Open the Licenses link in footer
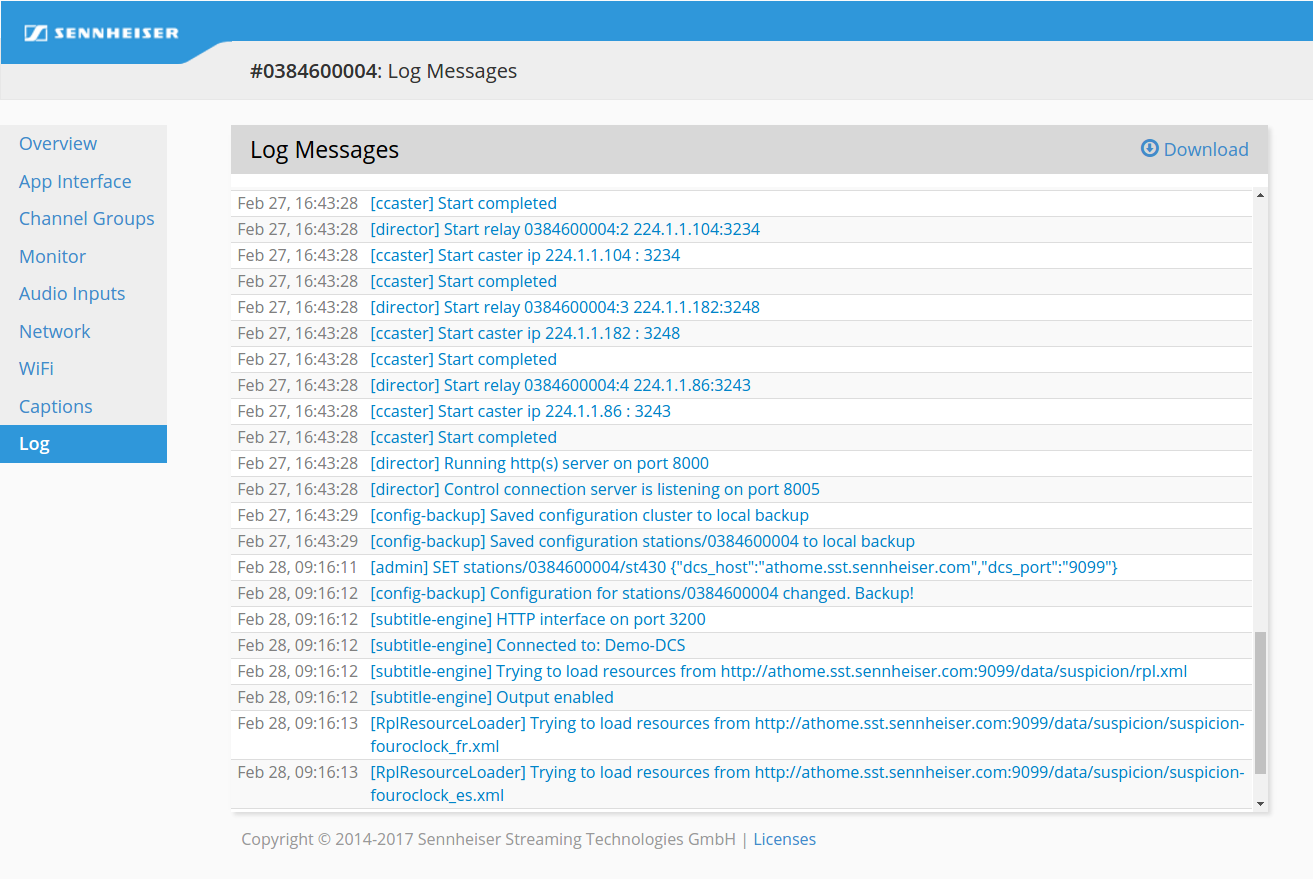Viewport: 1313px width, 879px height. 784,840
